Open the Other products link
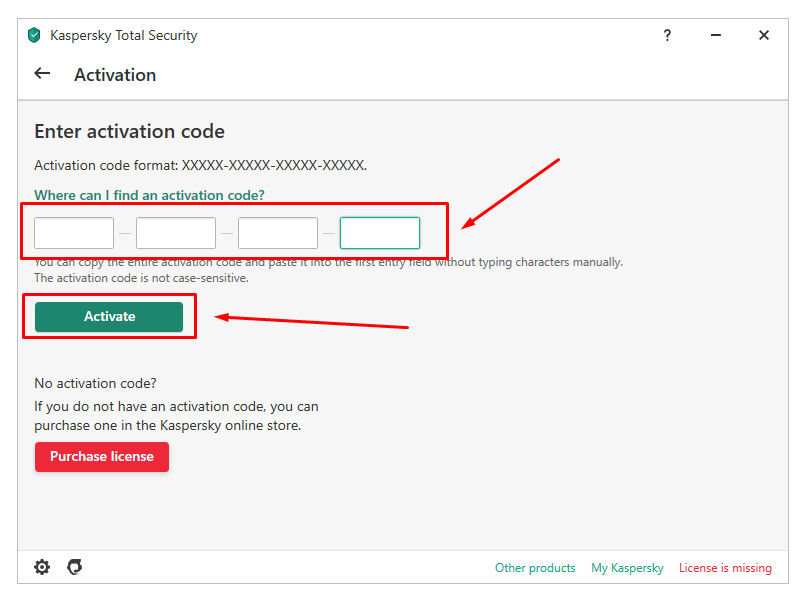This screenshot has width=807, height=605. tap(535, 568)
